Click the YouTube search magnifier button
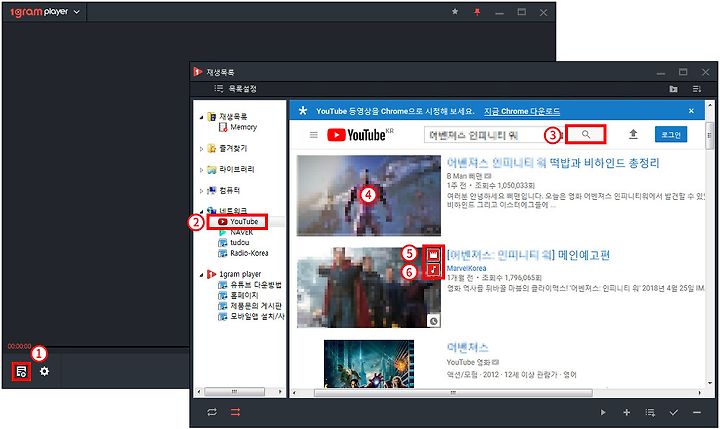720x429 pixels. (585, 134)
